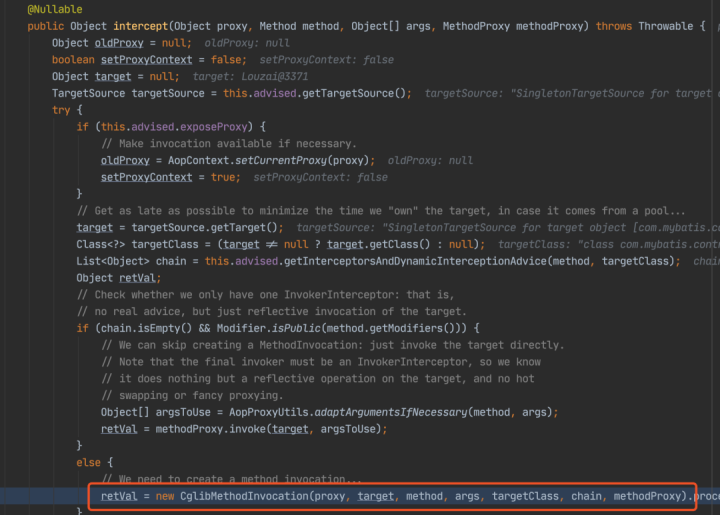Click the 'public' keyword in method signature
Screen dimensions: 720x515
45,26
